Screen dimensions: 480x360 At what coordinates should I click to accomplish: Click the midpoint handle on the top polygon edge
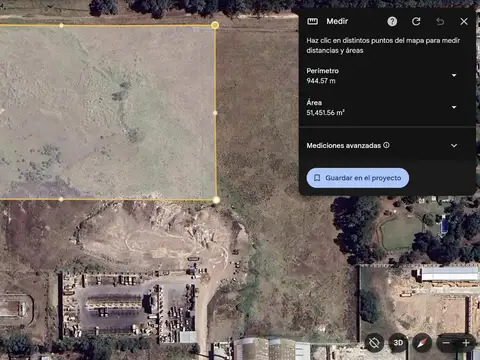tap(61, 25)
